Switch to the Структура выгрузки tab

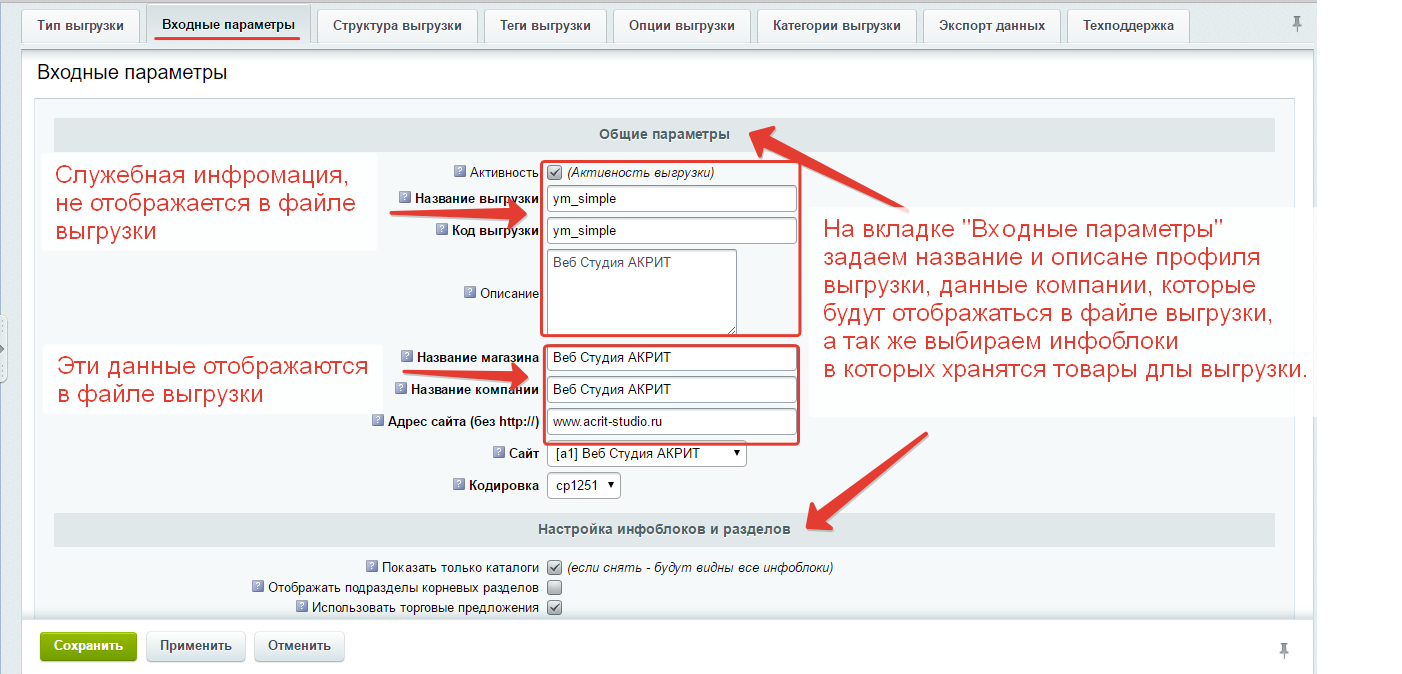397,25
